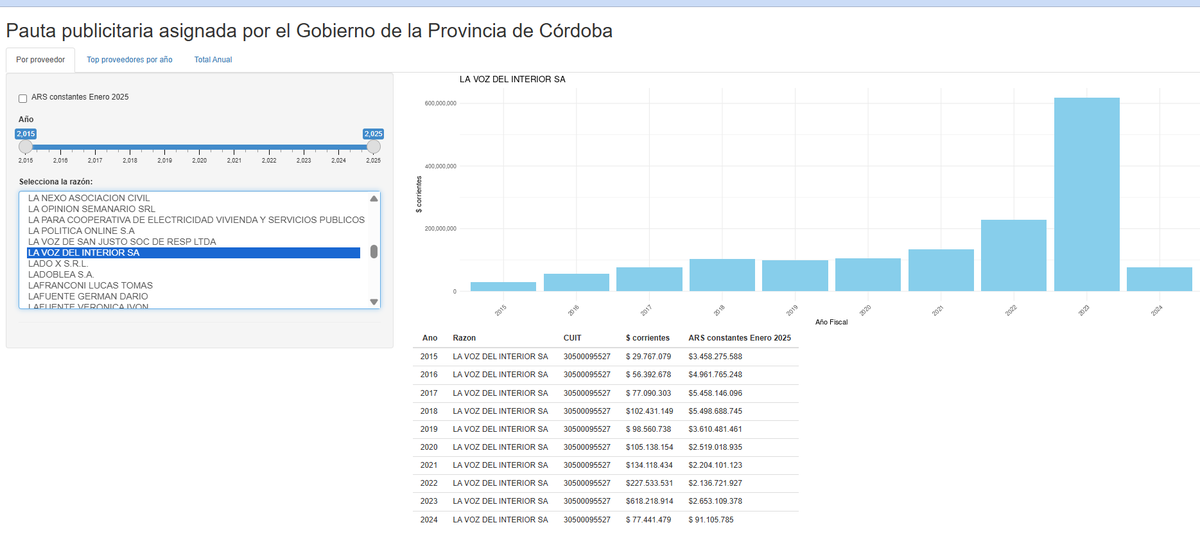
Task: Click the $3.458.275.588 table cell
Action: (x=715, y=356)
